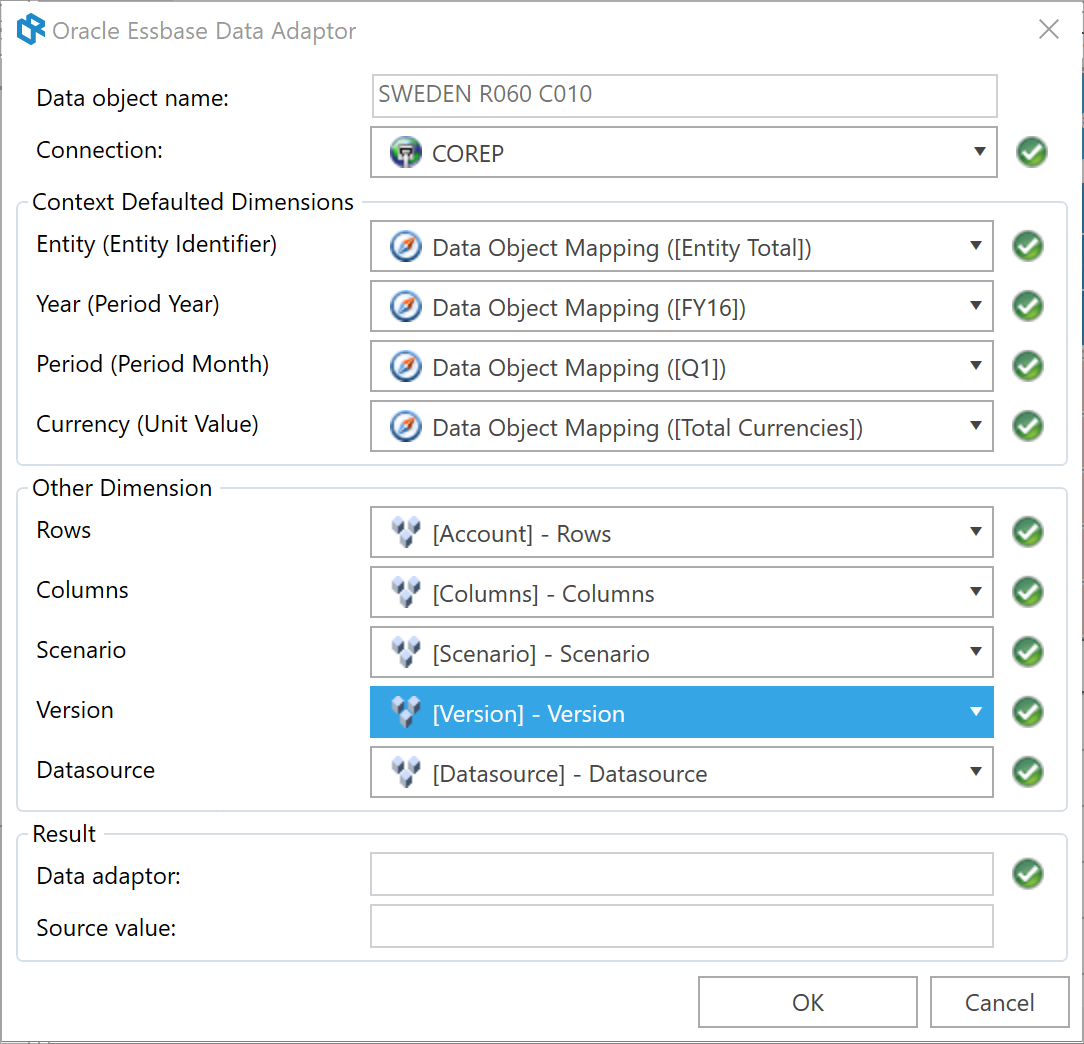Click the cube icon beside [Columns] - Columns

coord(406,593)
